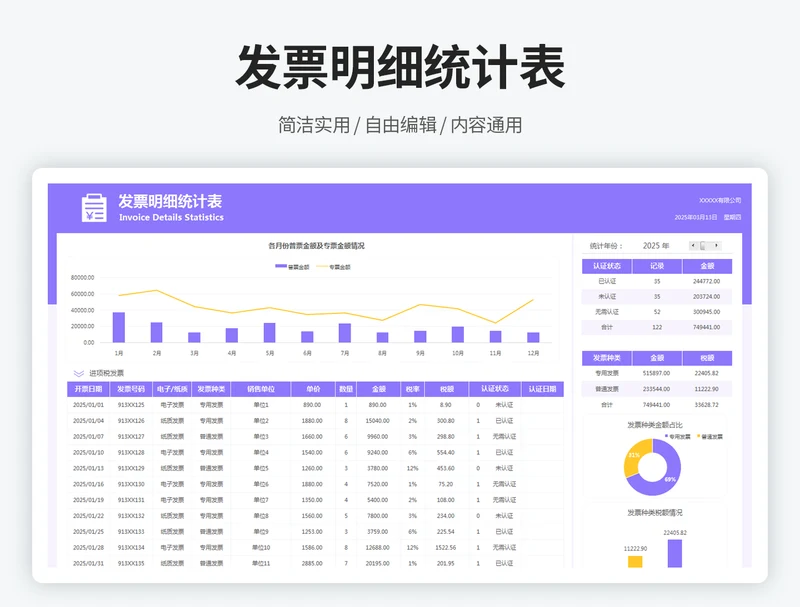The height and width of the screenshot is (607, 800).
Task: Click the 发票种类税额情况 chart title
Action: pyautogui.click(x=655, y=513)
